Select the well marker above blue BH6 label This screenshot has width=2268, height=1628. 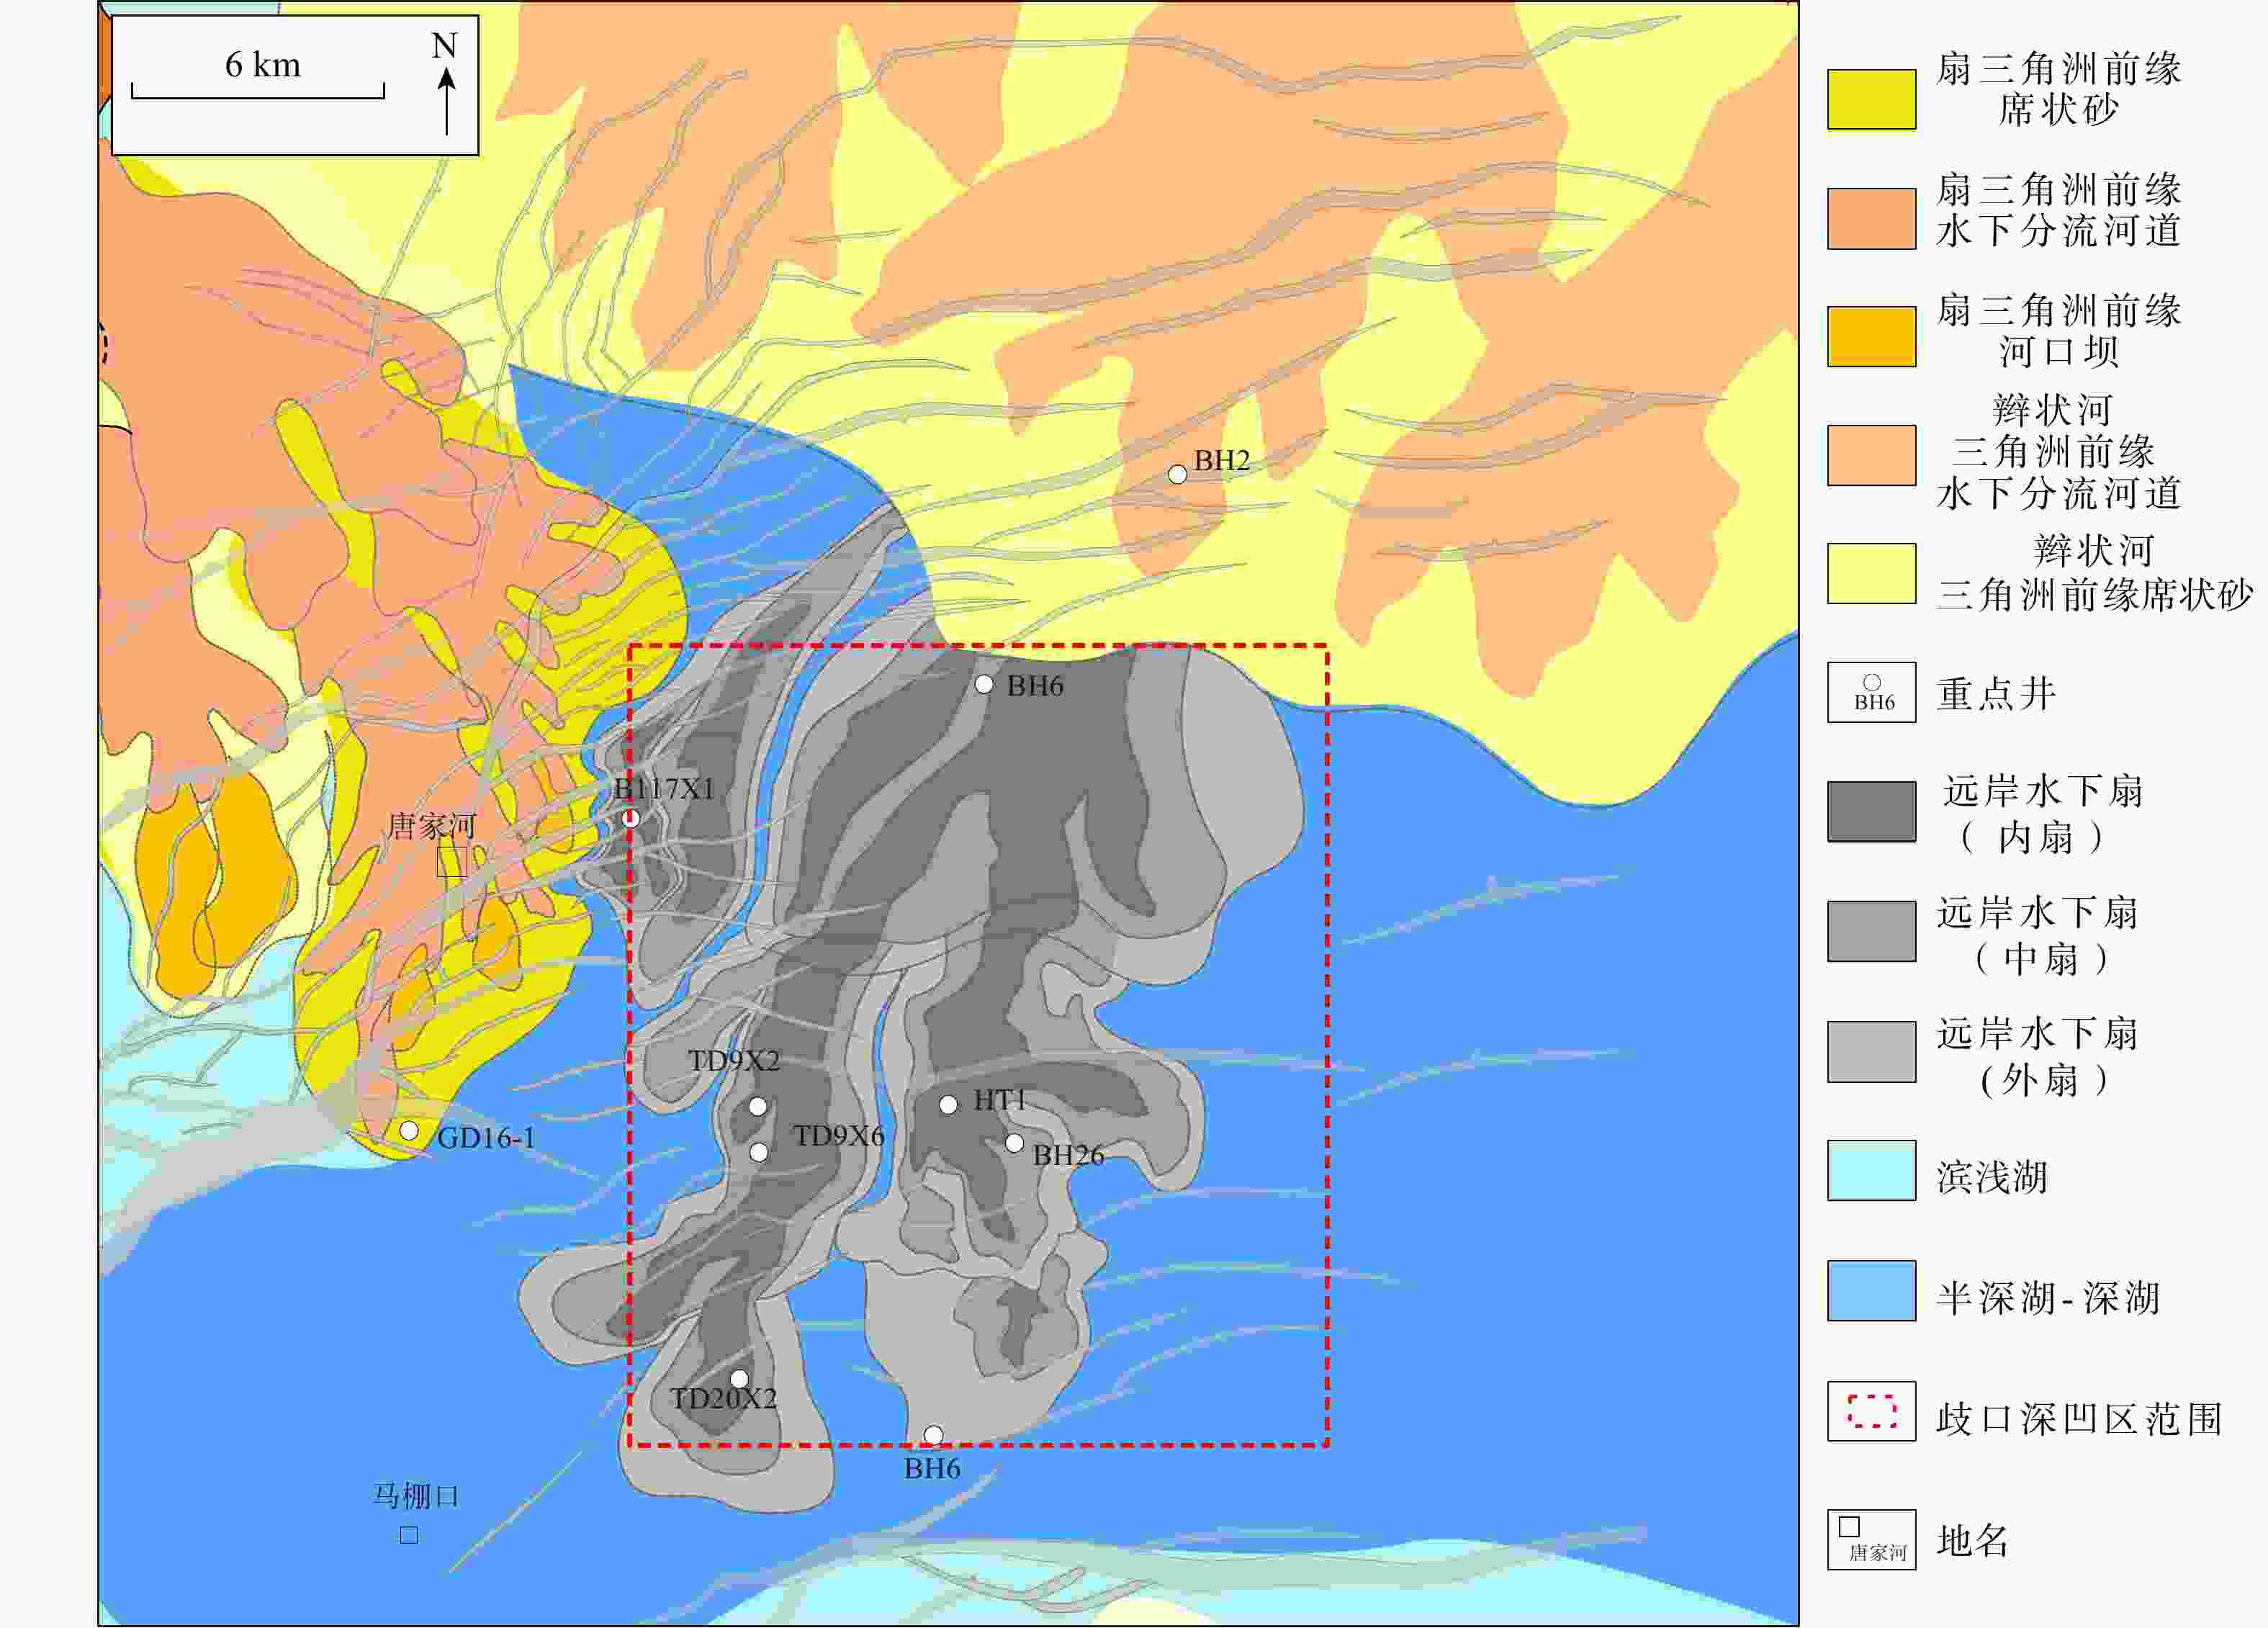933,1435
